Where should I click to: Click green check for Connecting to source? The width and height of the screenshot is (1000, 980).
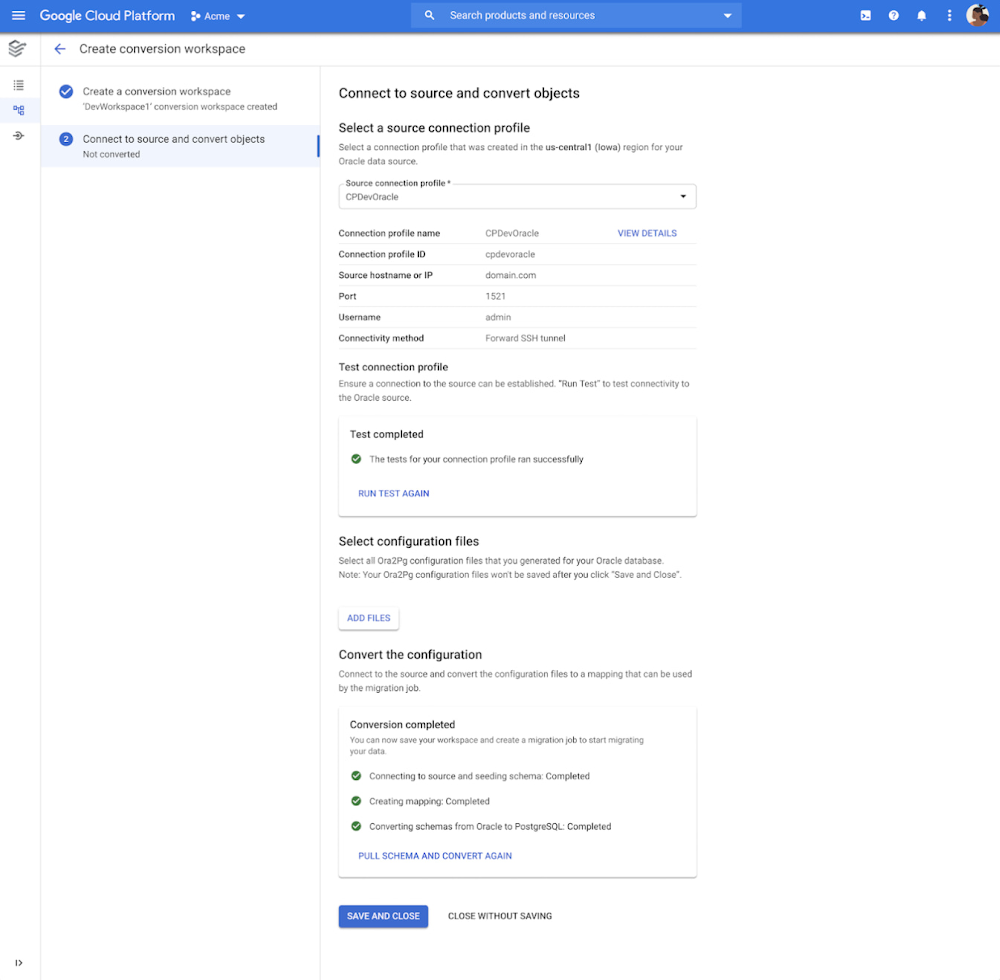coord(356,776)
